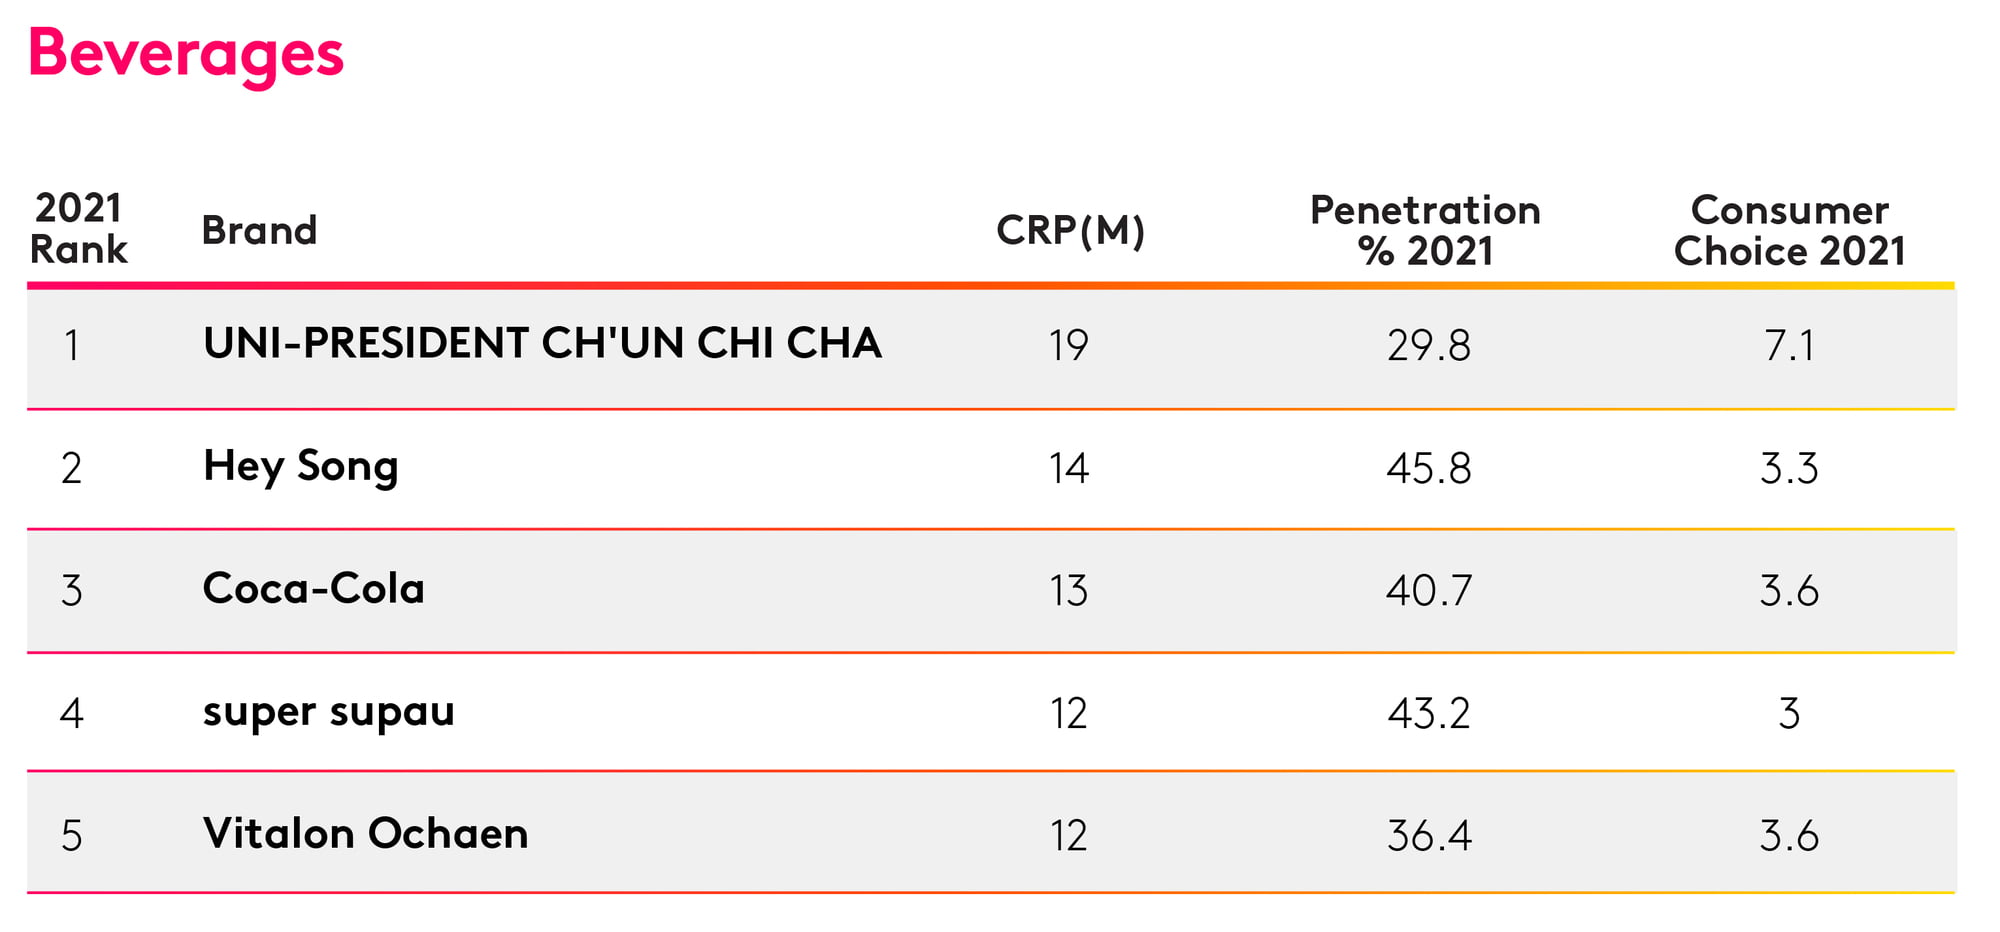Viewport: 2000px width, 932px height.
Task: Click the super supau brand name
Action: pos(328,713)
